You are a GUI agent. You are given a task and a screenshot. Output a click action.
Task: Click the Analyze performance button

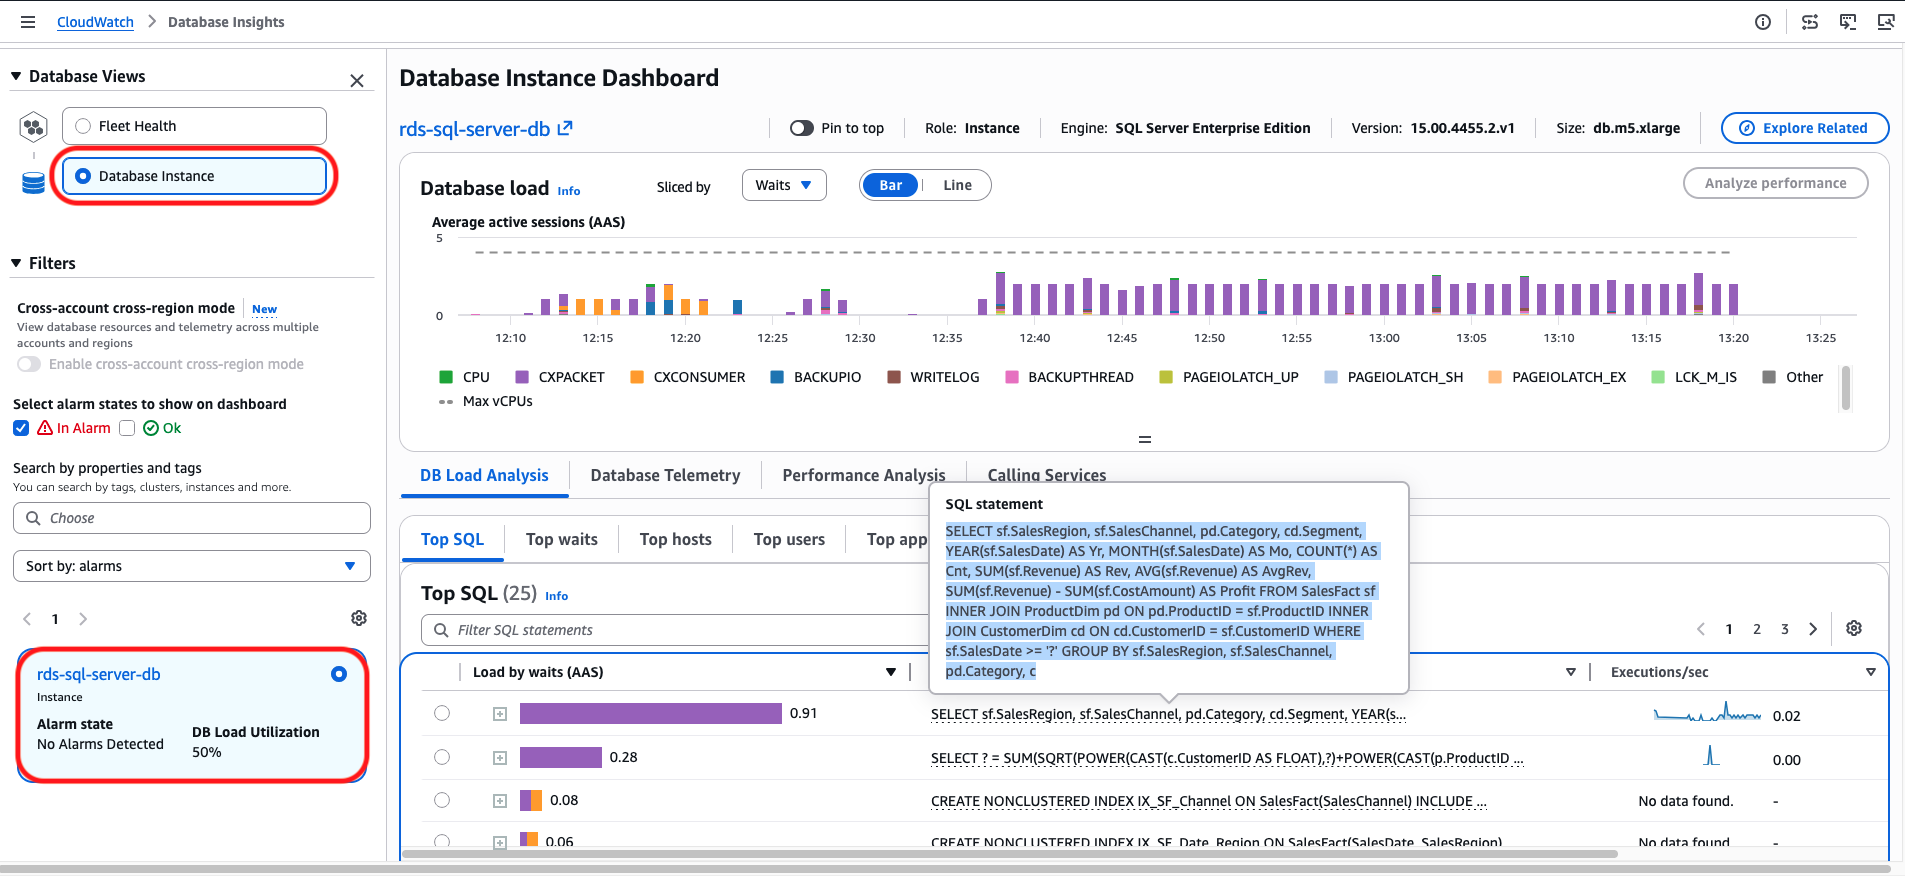[1776, 183]
